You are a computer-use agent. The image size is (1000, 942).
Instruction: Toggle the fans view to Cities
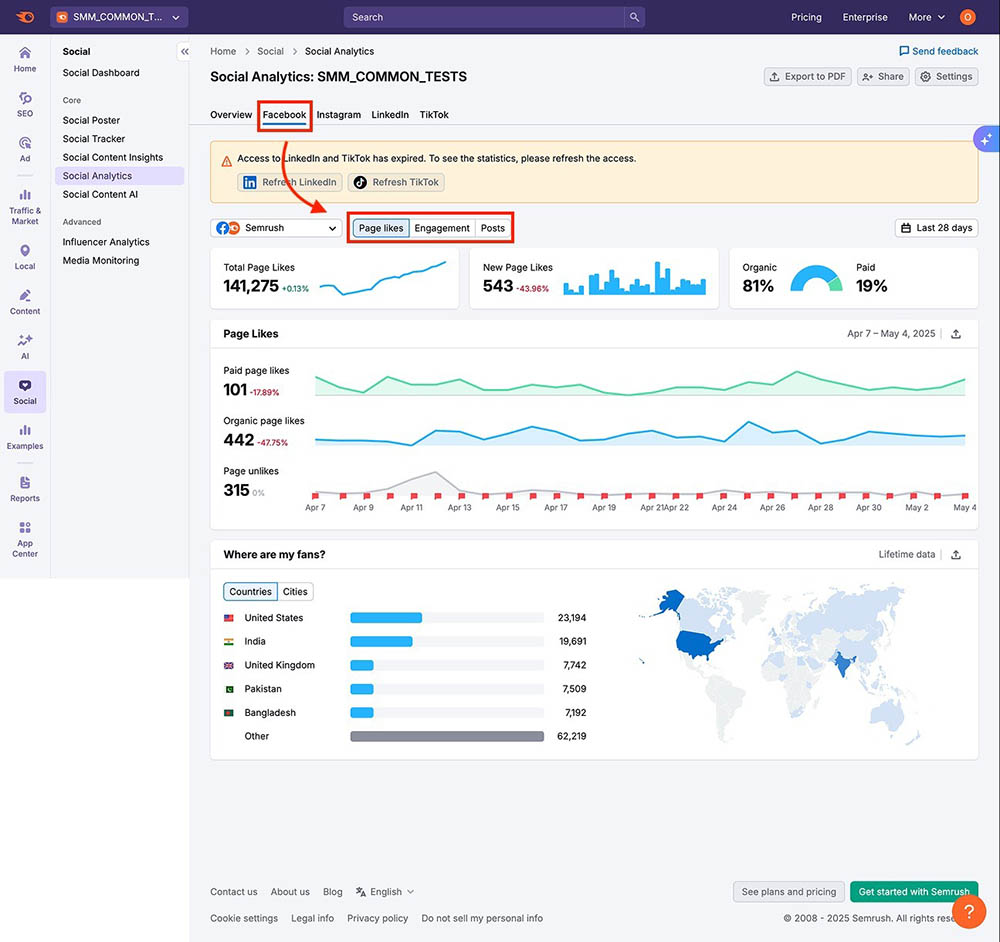(295, 592)
